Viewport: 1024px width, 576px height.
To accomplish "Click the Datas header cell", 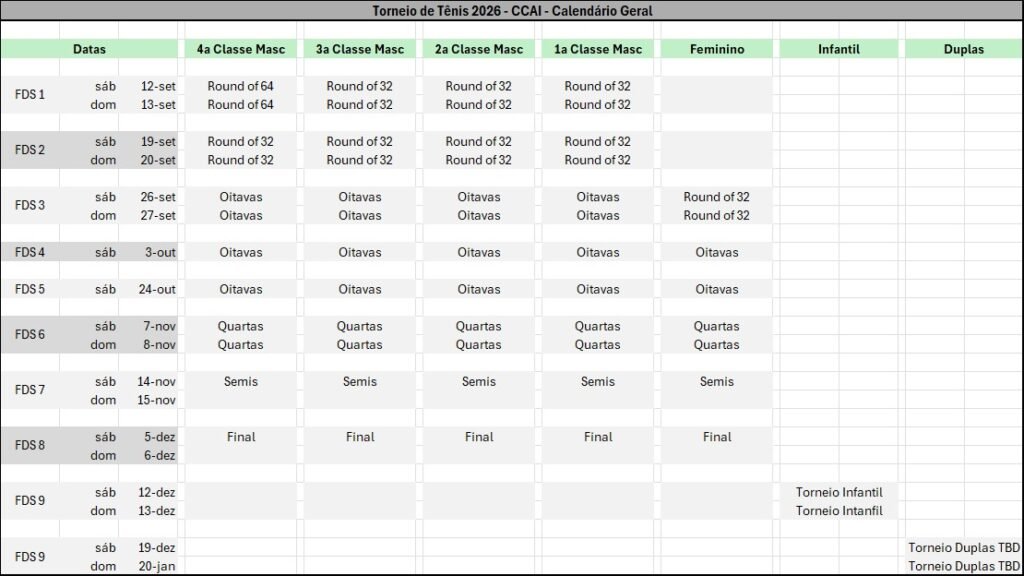I will 89,49.
